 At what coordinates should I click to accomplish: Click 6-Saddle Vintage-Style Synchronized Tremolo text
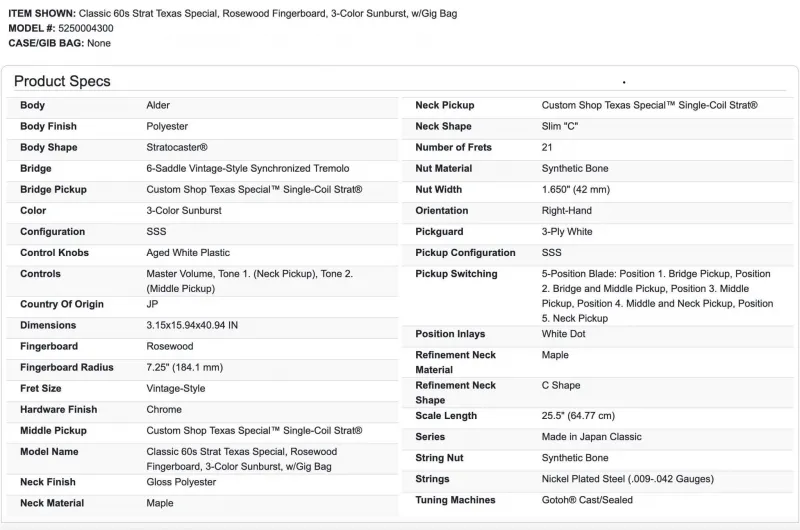click(x=247, y=168)
